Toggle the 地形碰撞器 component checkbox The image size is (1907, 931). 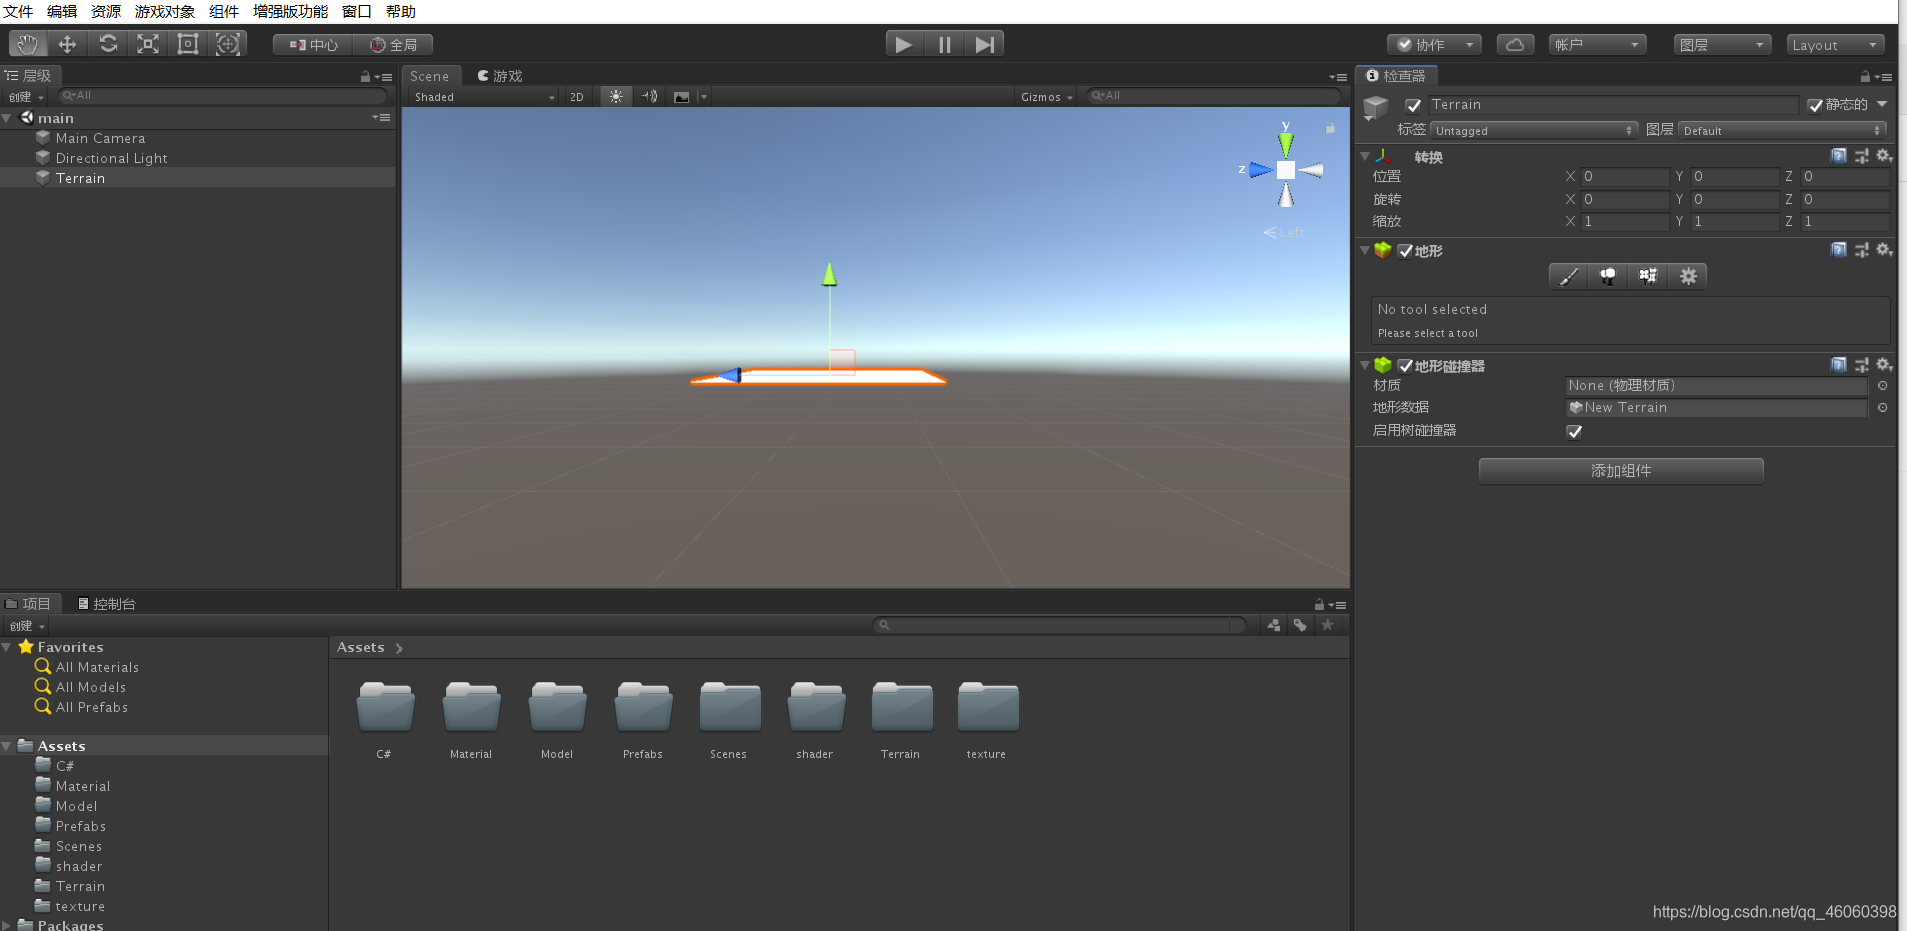pos(1405,366)
